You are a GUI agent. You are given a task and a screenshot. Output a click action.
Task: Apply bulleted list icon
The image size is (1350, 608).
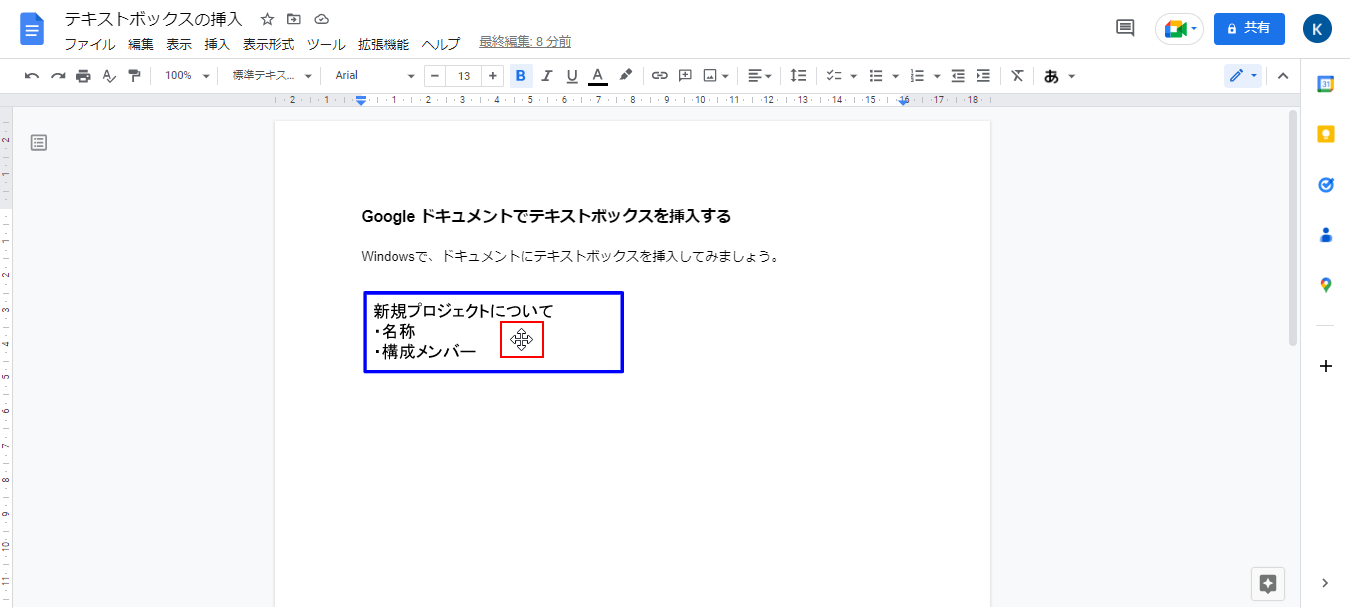pos(876,76)
